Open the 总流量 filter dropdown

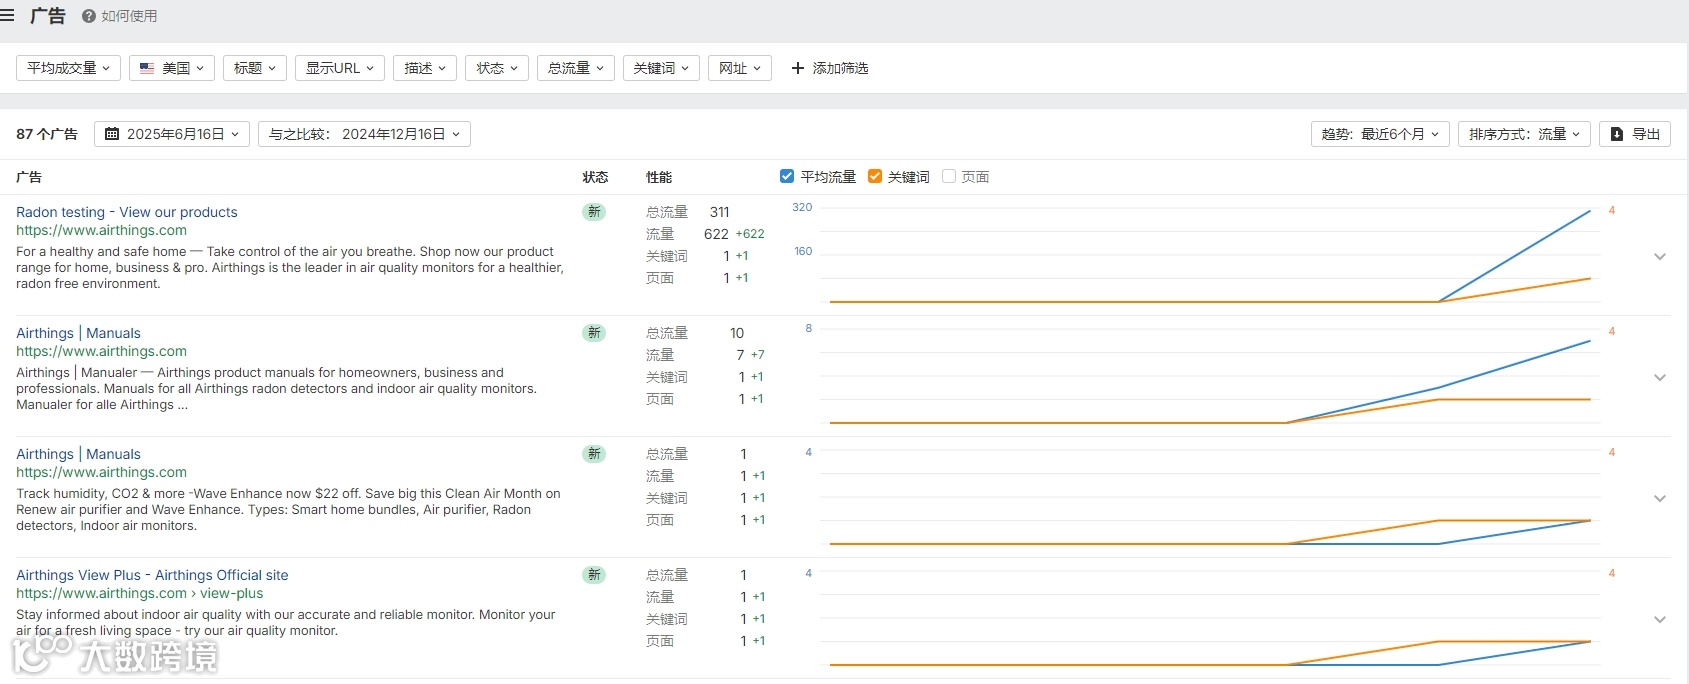[x=576, y=68]
